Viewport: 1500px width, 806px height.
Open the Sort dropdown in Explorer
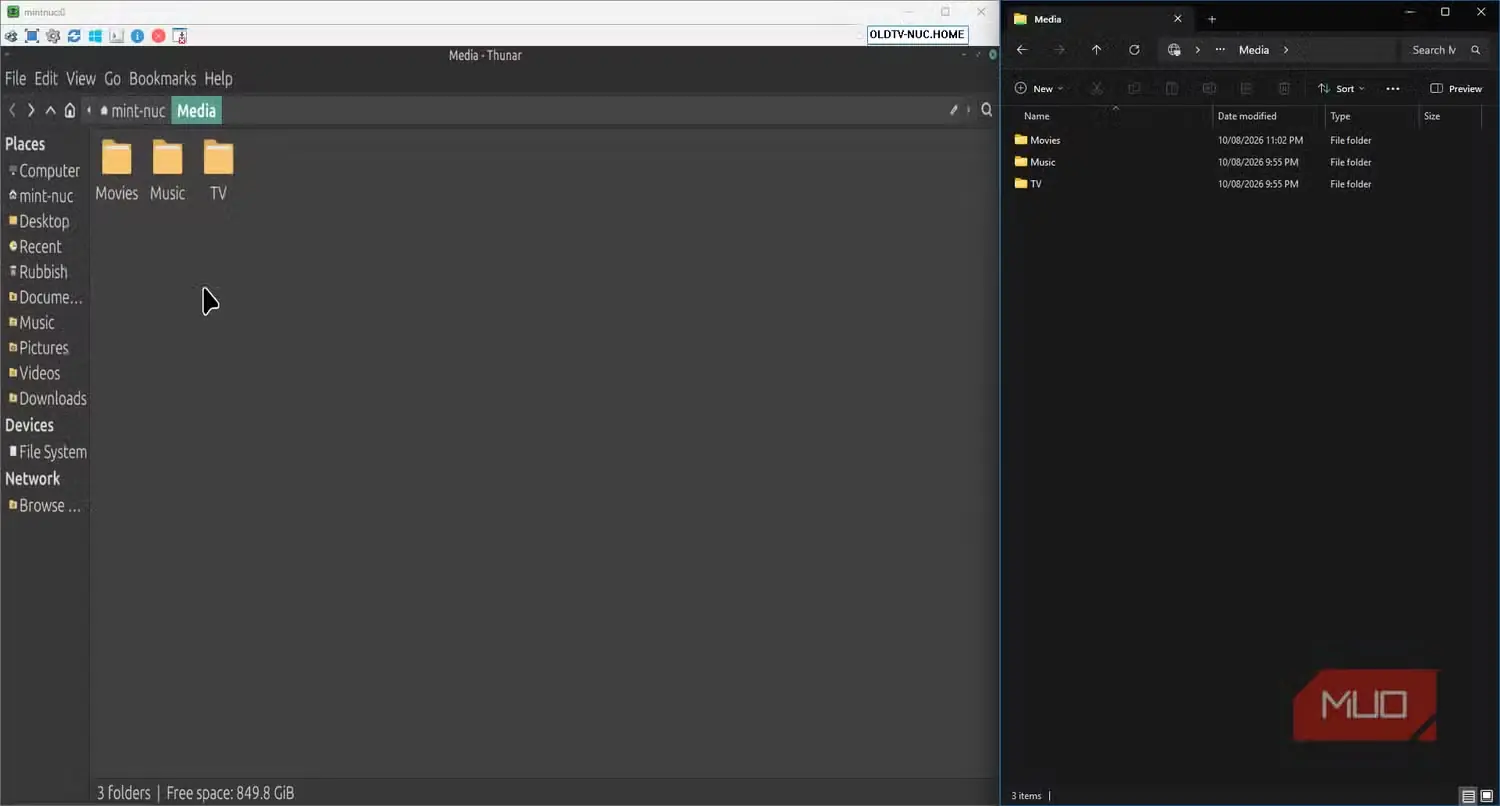pos(1341,89)
